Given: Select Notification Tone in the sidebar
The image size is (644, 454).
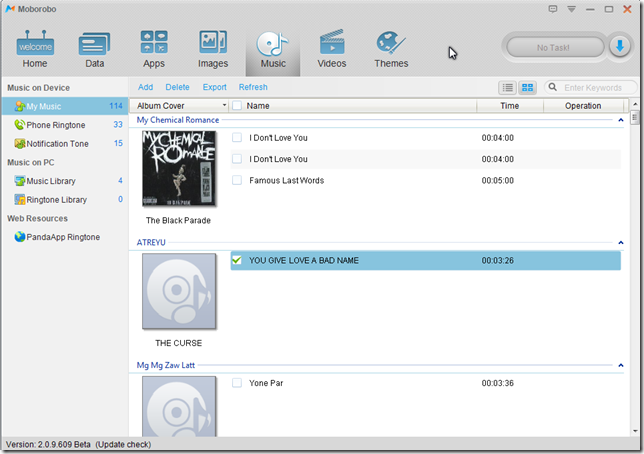Looking at the screenshot, I should point(64,143).
